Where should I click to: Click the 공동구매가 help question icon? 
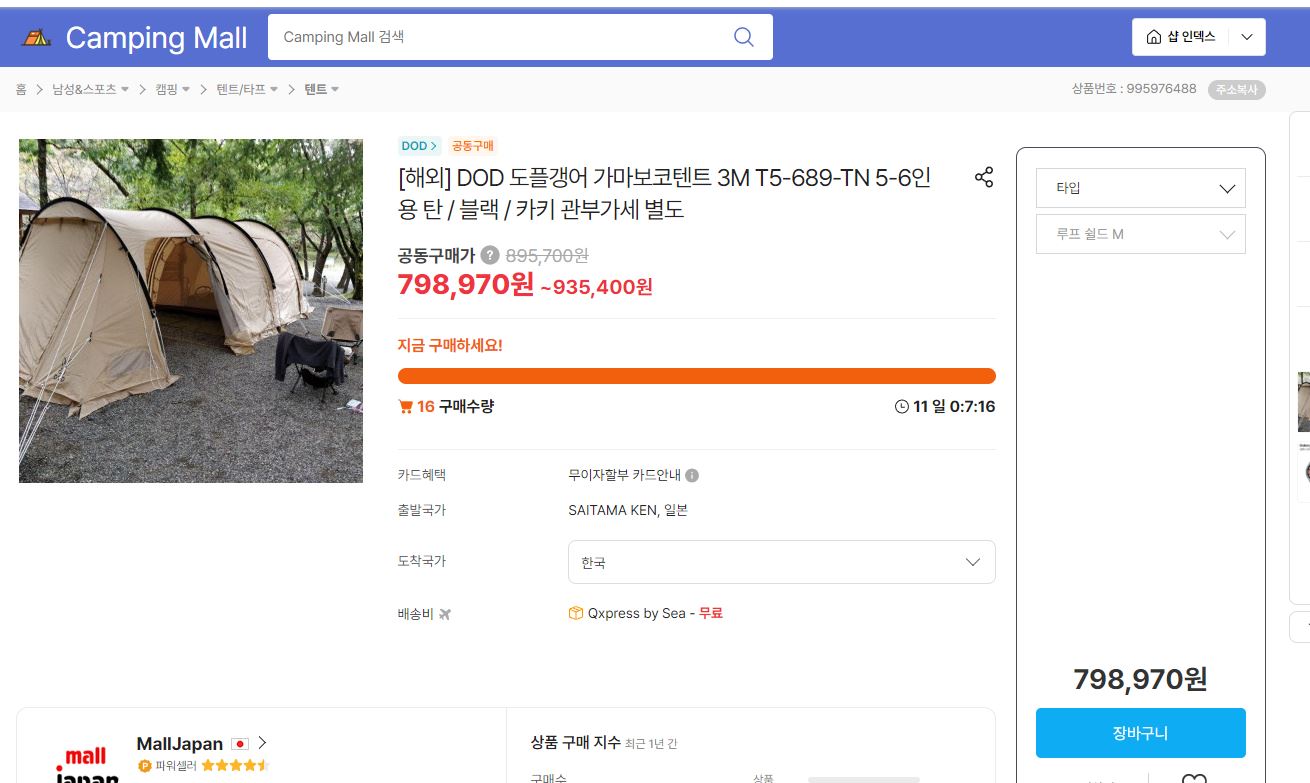(x=490, y=255)
